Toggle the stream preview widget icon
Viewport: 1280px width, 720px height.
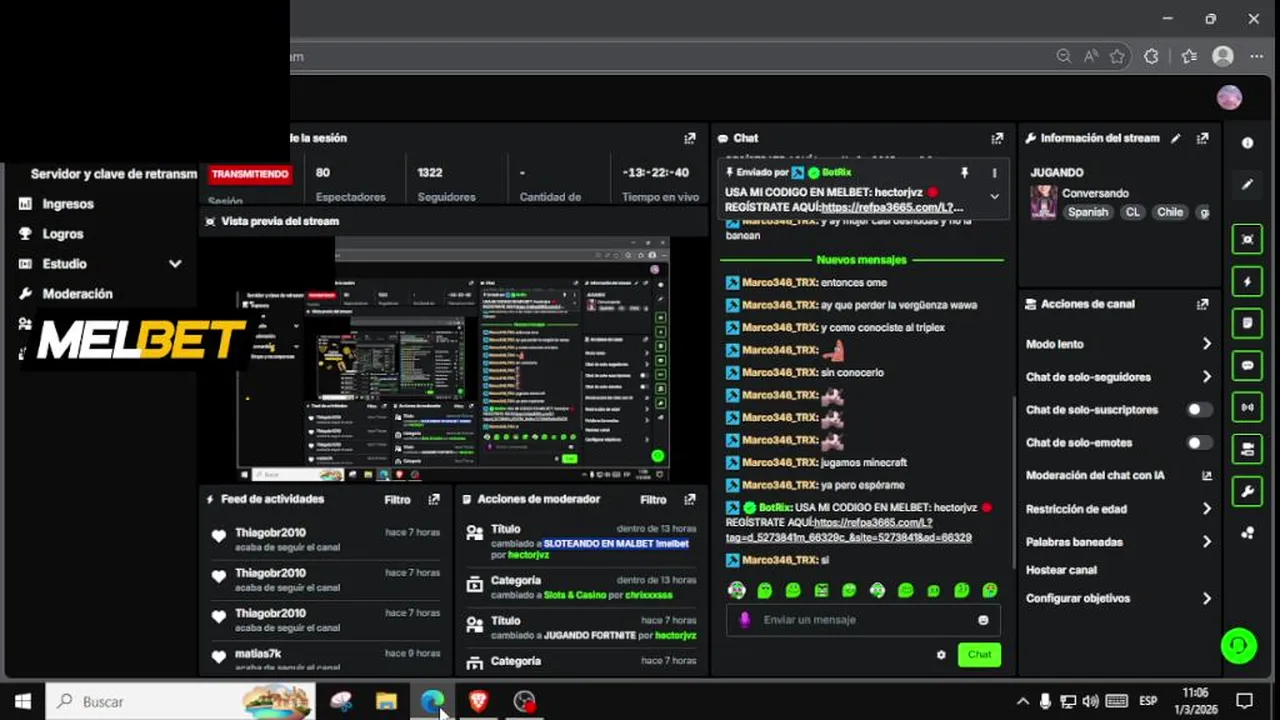(x=1247, y=239)
